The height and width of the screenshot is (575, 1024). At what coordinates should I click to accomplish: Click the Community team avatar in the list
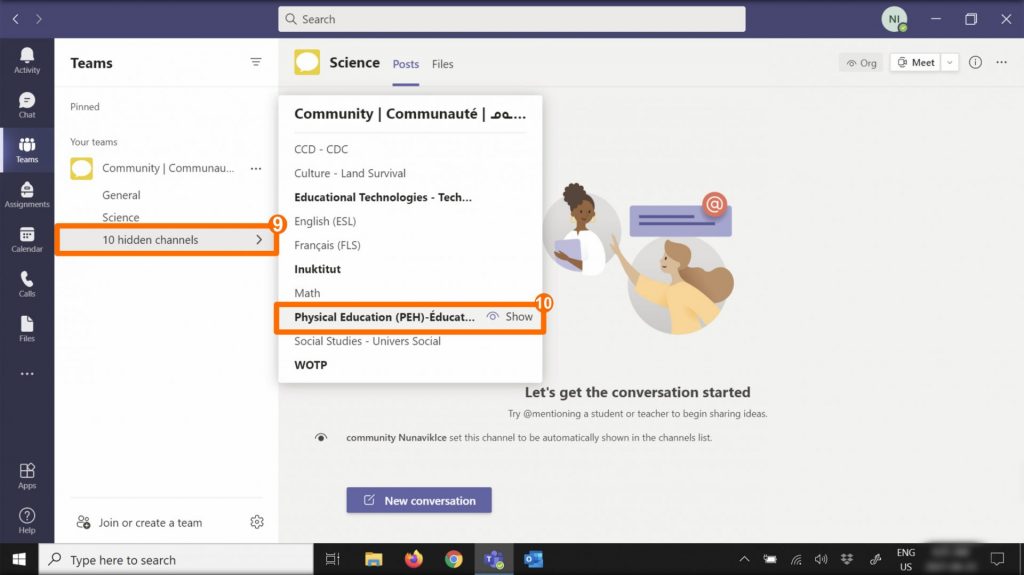tap(82, 169)
